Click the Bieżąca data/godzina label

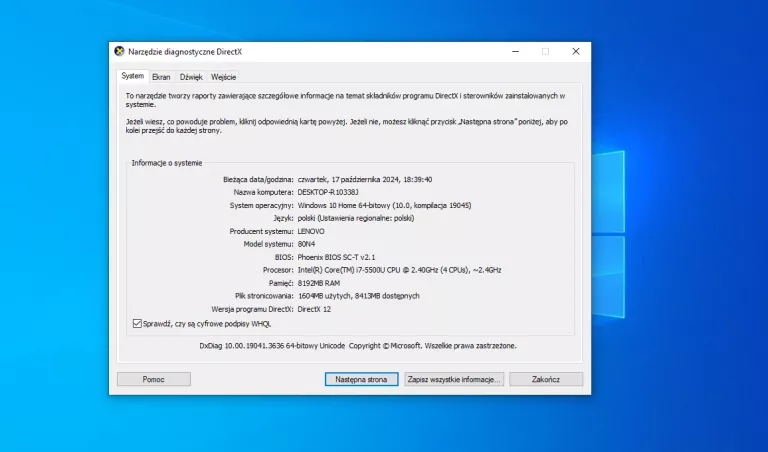(x=258, y=180)
